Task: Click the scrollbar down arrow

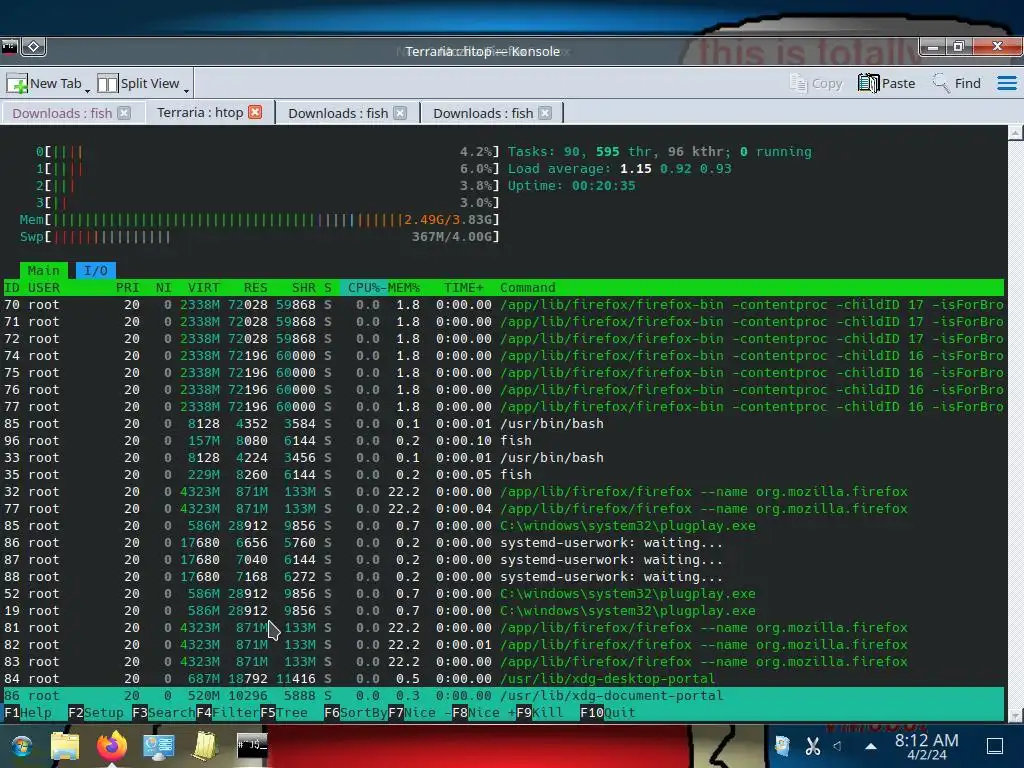Action: pos(1015,714)
